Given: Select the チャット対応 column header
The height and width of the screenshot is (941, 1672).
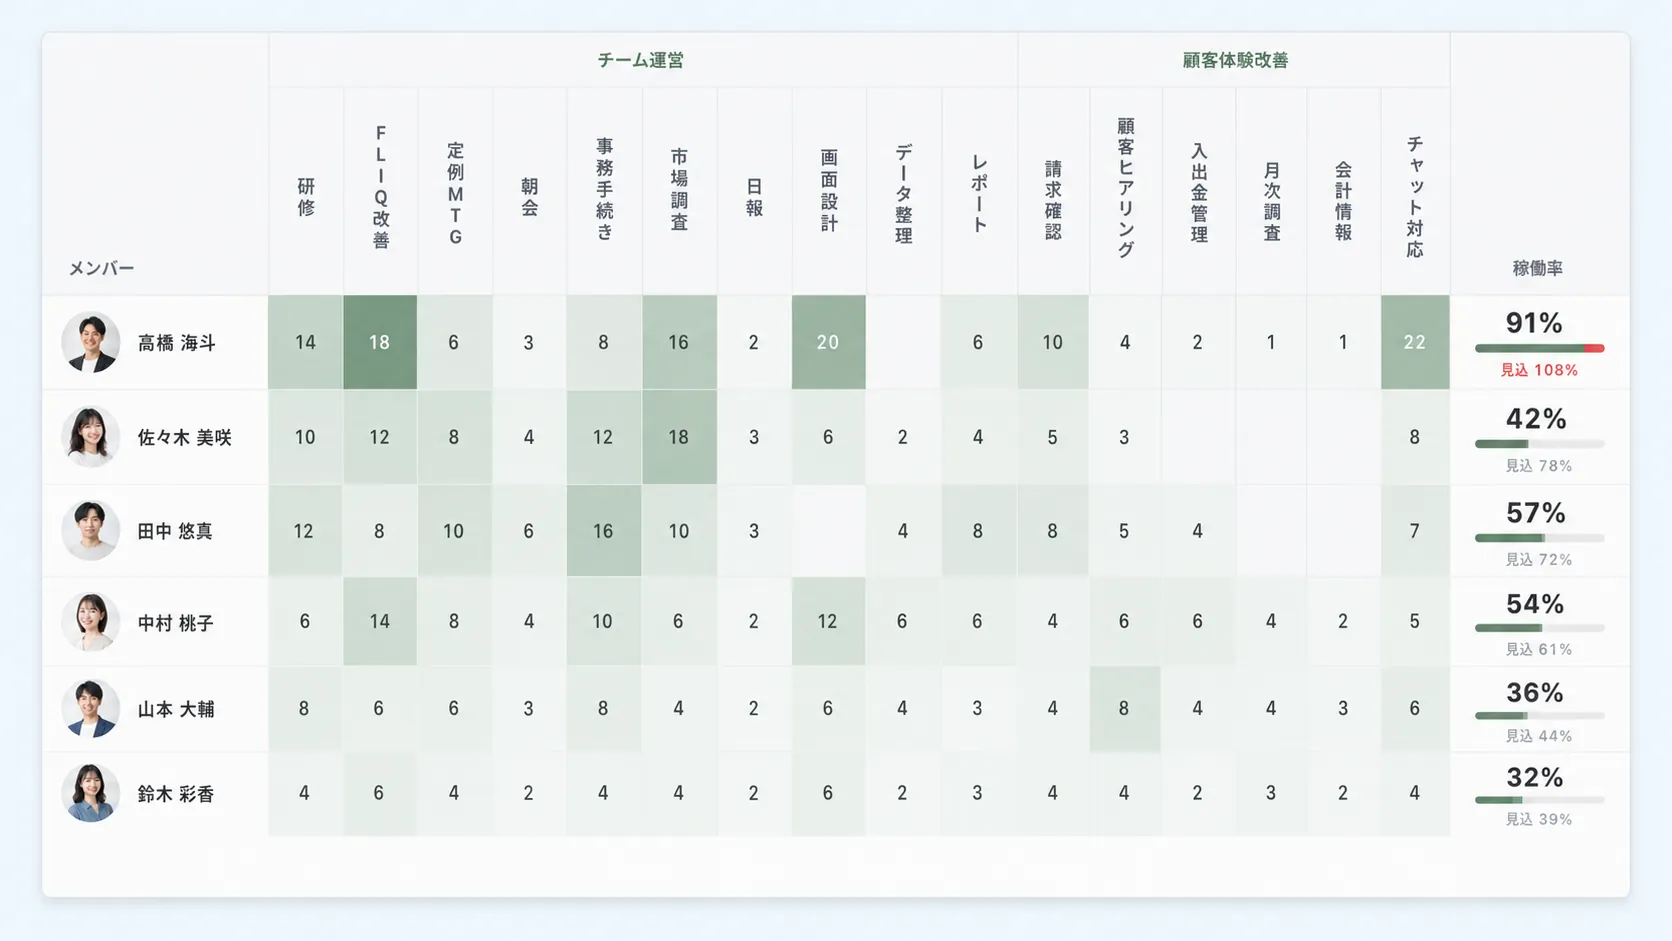Looking at the screenshot, I should pyautogui.click(x=1415, y=197).
